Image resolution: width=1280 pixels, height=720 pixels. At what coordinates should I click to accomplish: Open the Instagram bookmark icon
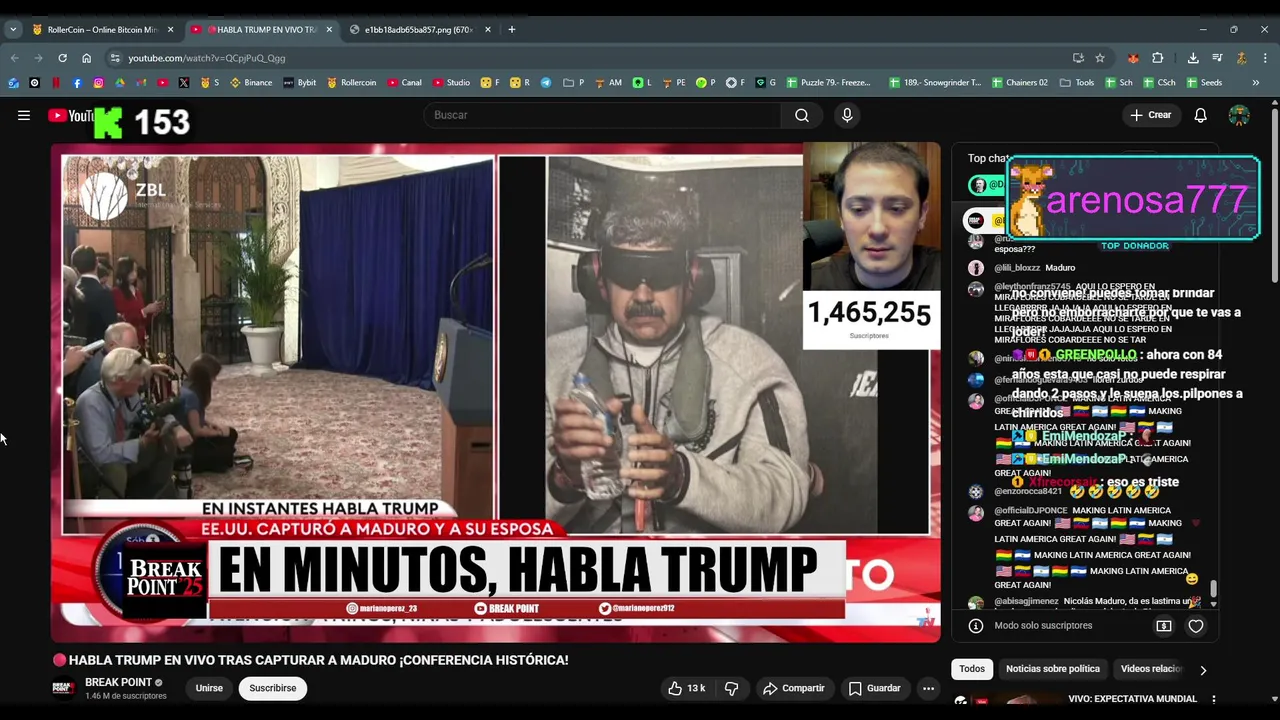click(98, 83)
